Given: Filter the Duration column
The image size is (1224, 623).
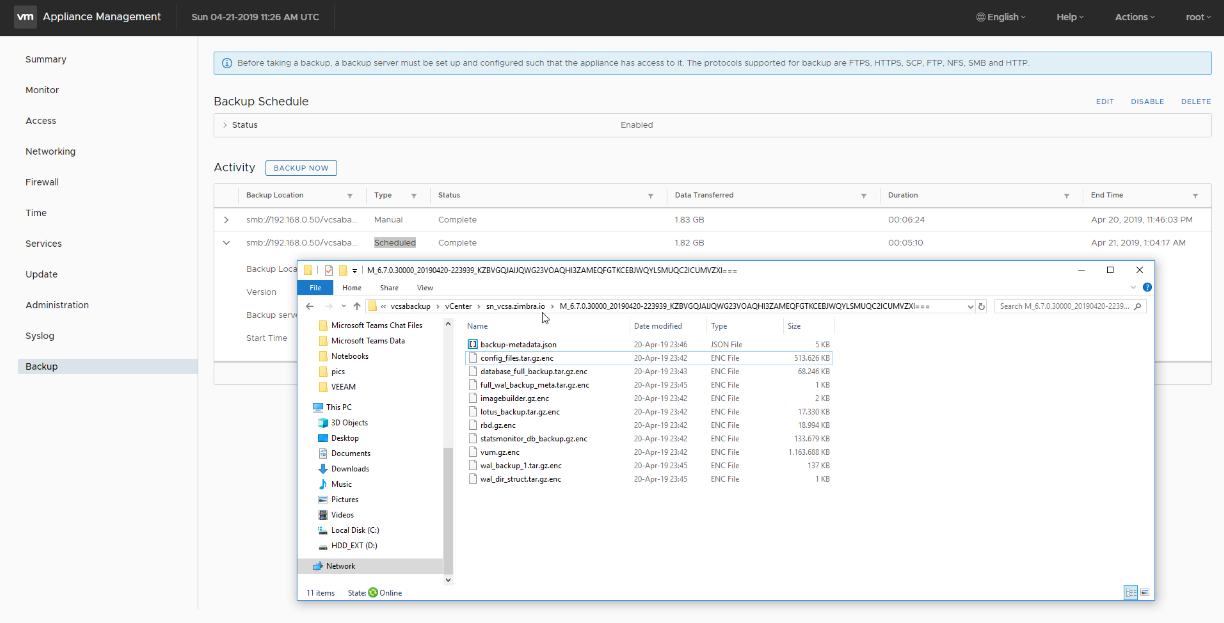Looking at the screenshot, I should (1067, 196).
